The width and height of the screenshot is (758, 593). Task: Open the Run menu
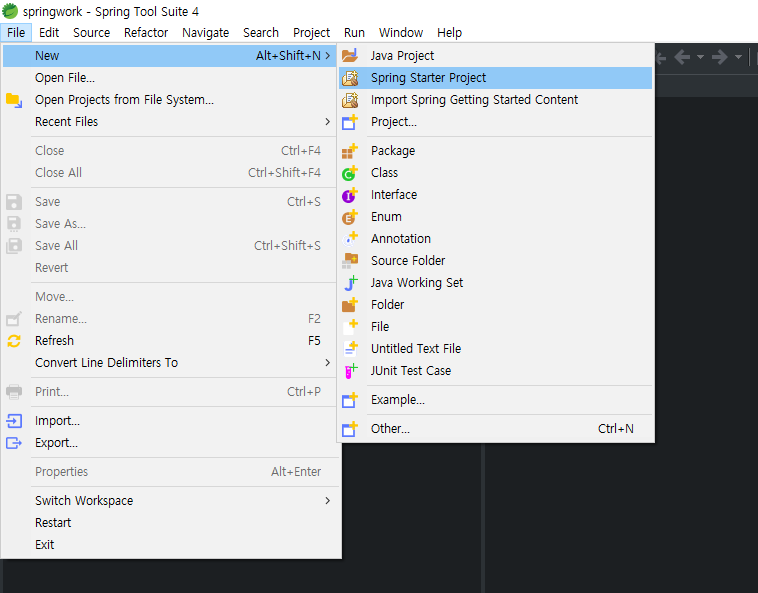(354, 32)
